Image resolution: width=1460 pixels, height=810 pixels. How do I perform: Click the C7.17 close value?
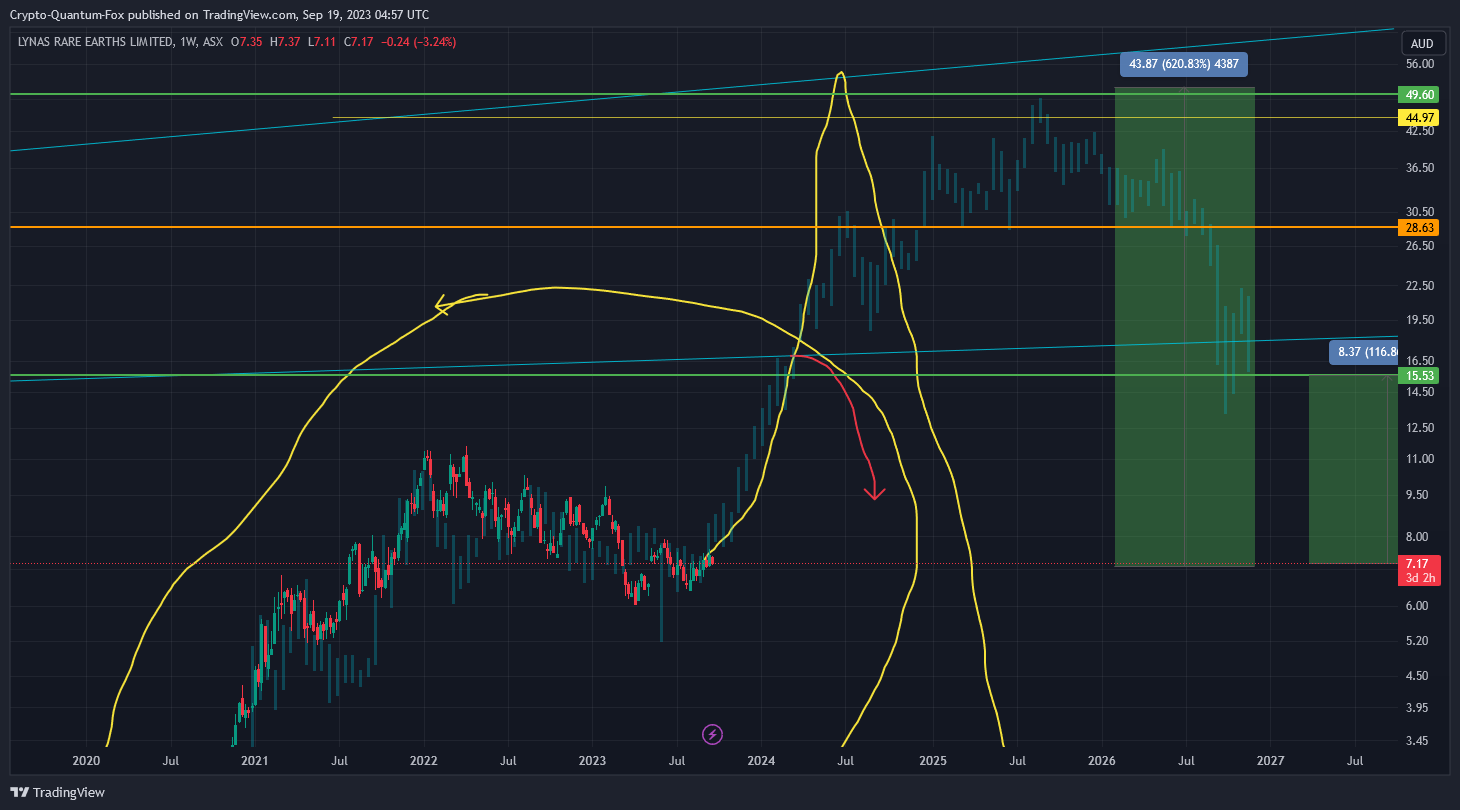click(359, 42)
